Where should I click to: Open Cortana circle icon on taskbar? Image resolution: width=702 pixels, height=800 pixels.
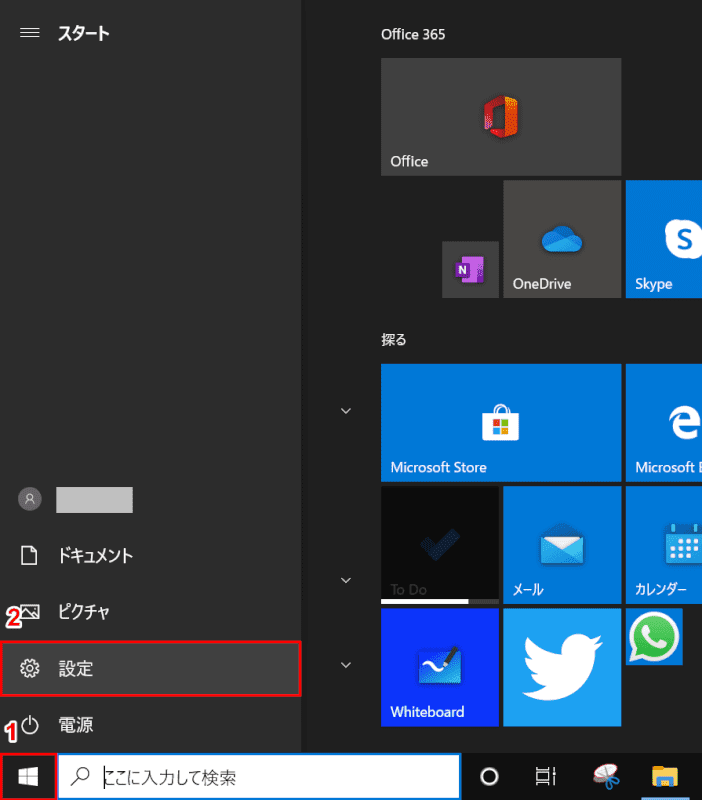(489, 777)
